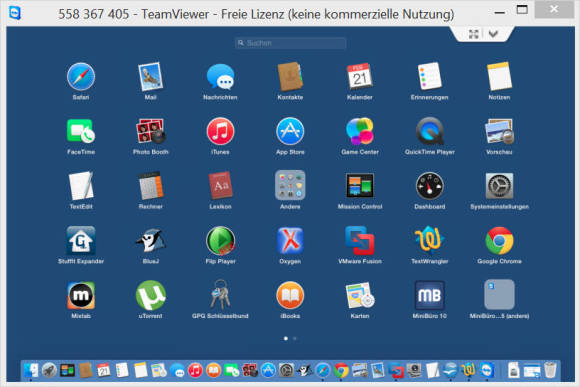The height and width of the screenshot is (387, 580).
Task: Open App Store from the Dock
Action: click(x=268, y=370)
